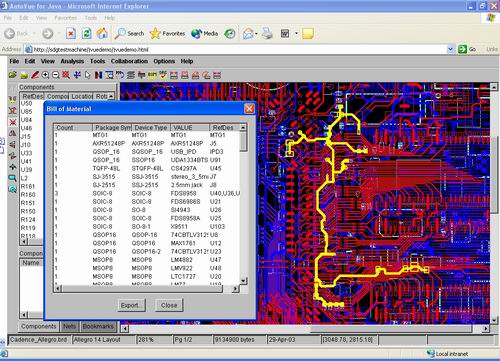500x361 pixels.
Task: Click the VALUE column header
Action: click(x=190, y=128)
